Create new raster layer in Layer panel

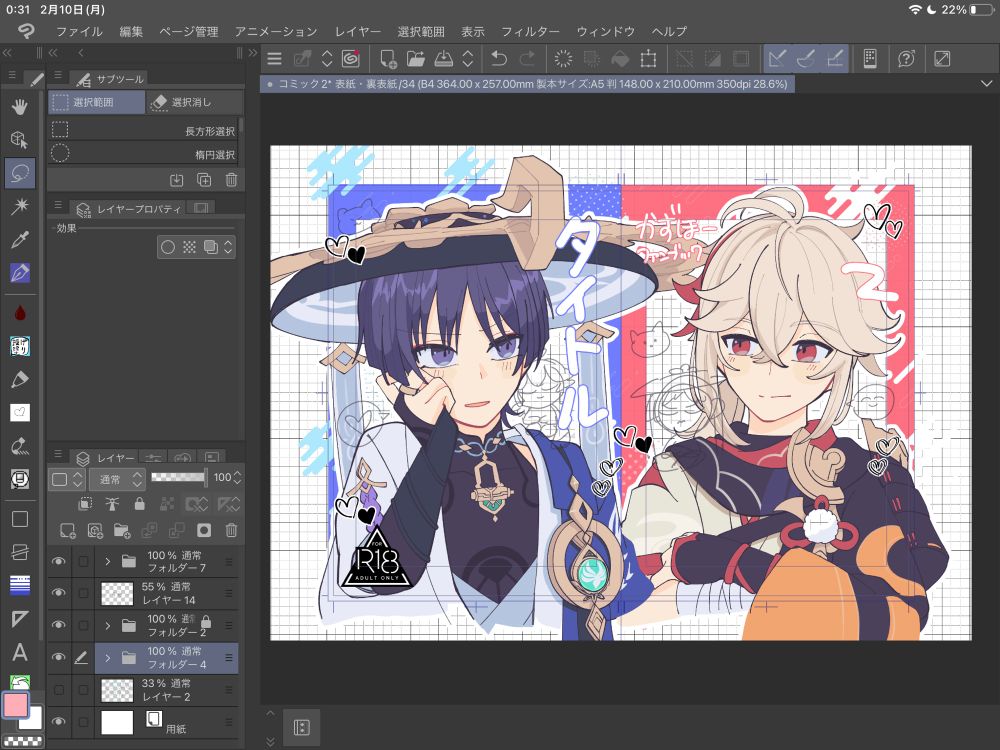[x=67, y=530]
